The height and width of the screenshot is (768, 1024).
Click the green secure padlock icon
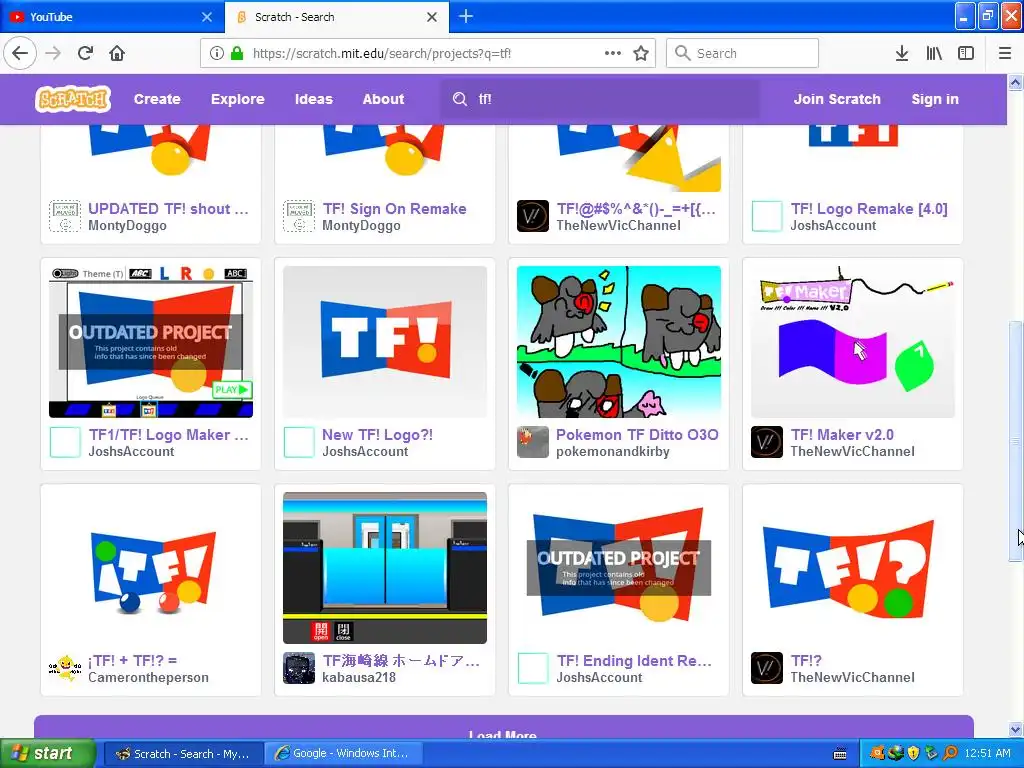pyautogui.click(x=237, y=53)
